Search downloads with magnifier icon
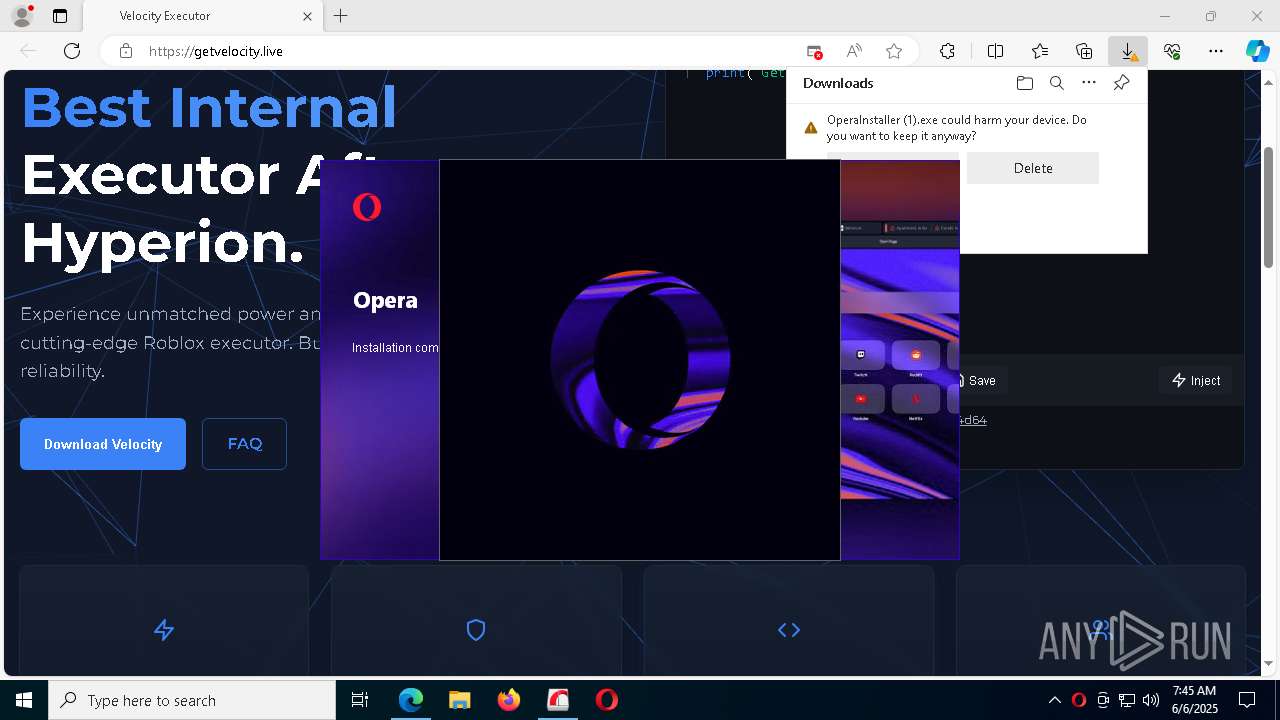The width and height of the screenshot is (1280, 720). point(1056,83)
